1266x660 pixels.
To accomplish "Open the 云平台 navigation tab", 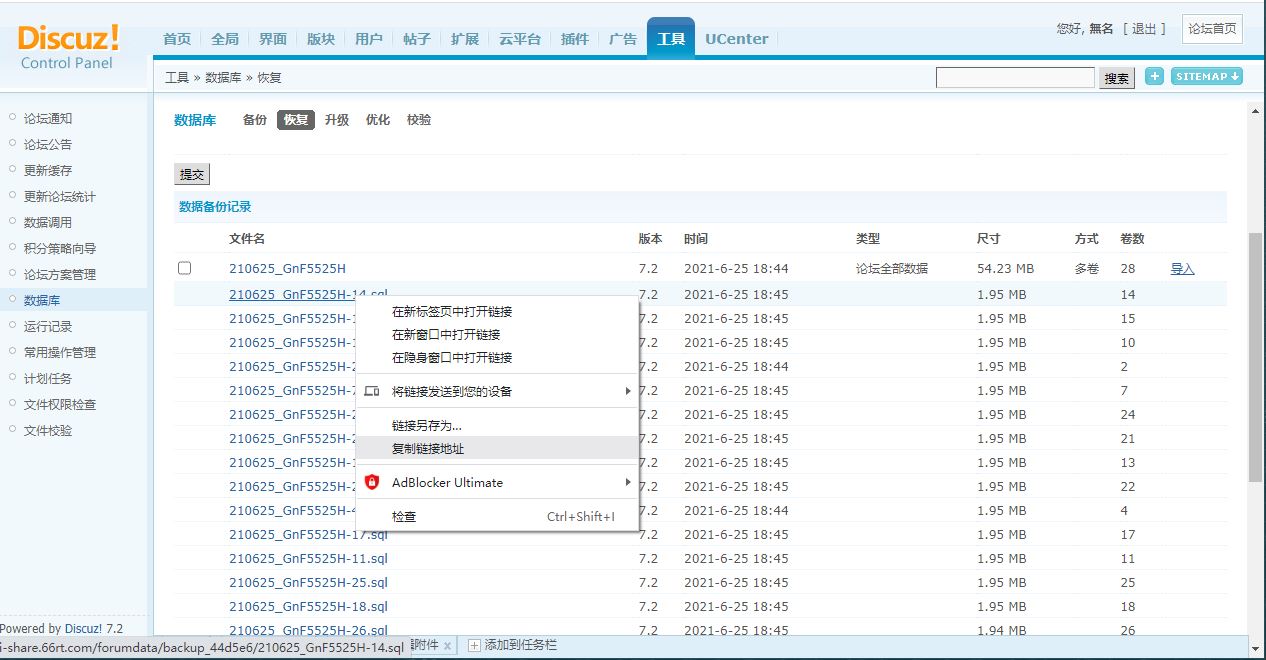I will tap(520, 39).
